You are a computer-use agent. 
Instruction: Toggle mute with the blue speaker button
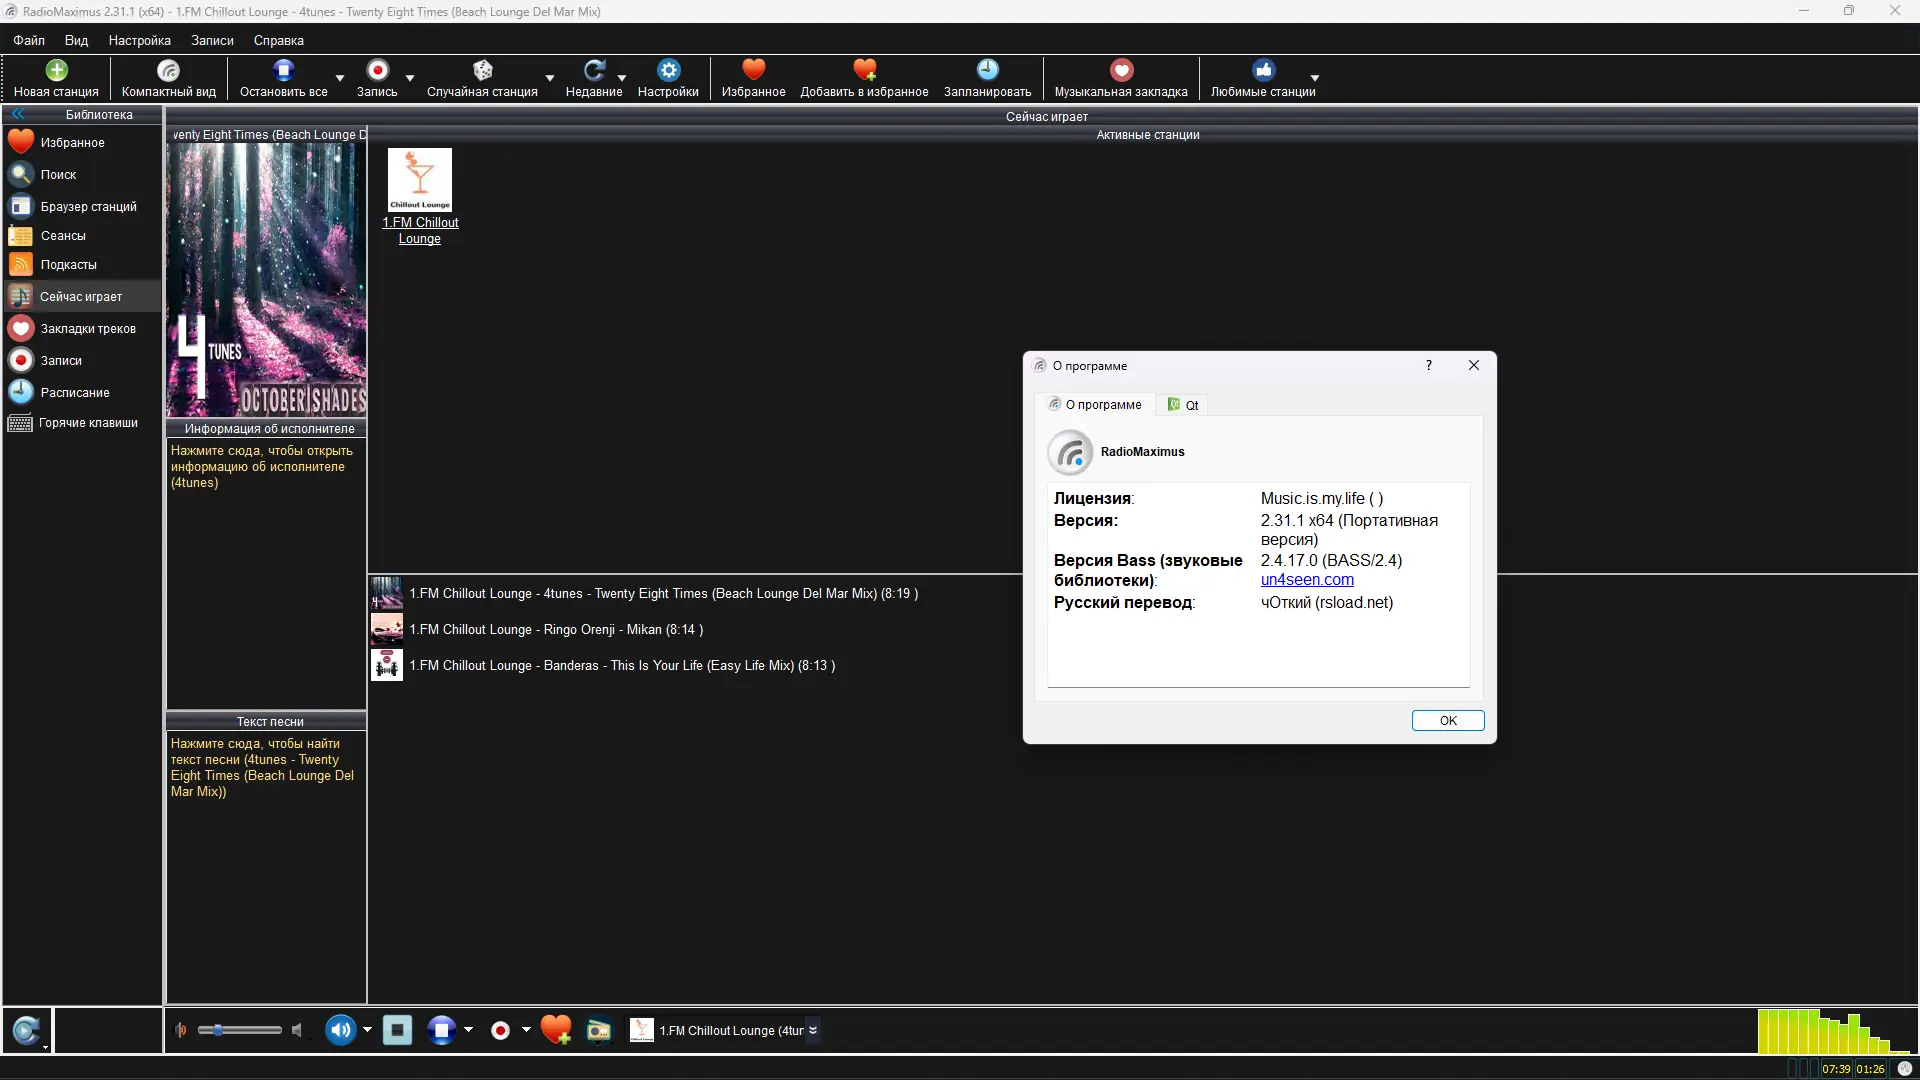coord(340,1030)
